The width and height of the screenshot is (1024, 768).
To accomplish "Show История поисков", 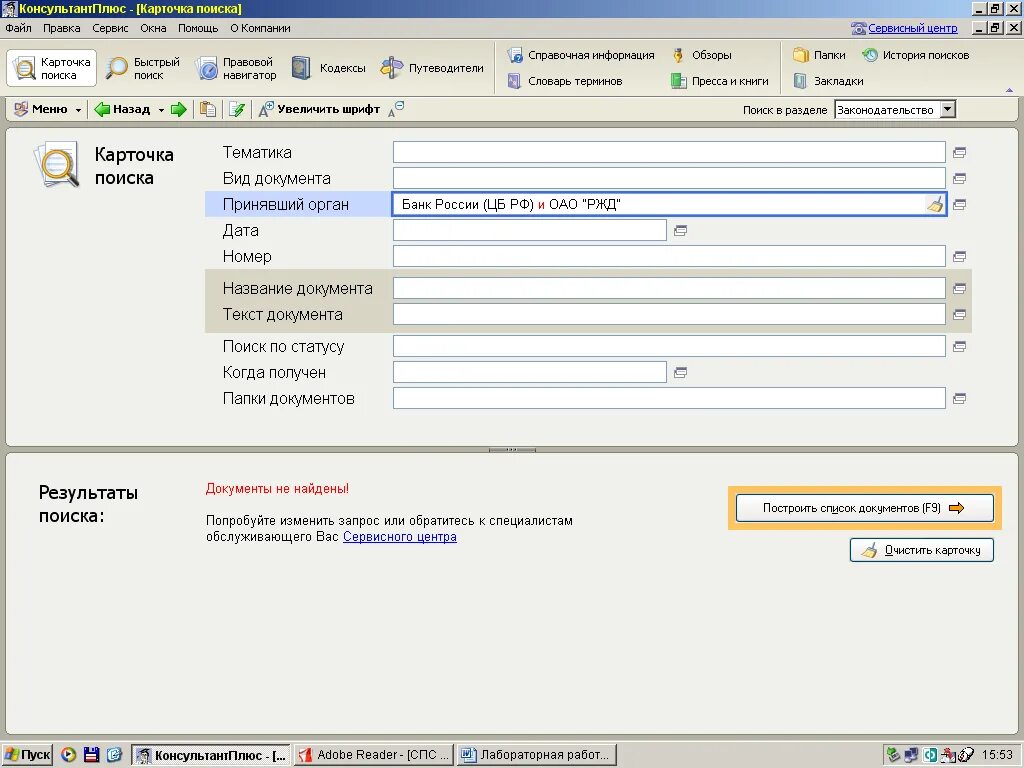I will click(916, 55).
